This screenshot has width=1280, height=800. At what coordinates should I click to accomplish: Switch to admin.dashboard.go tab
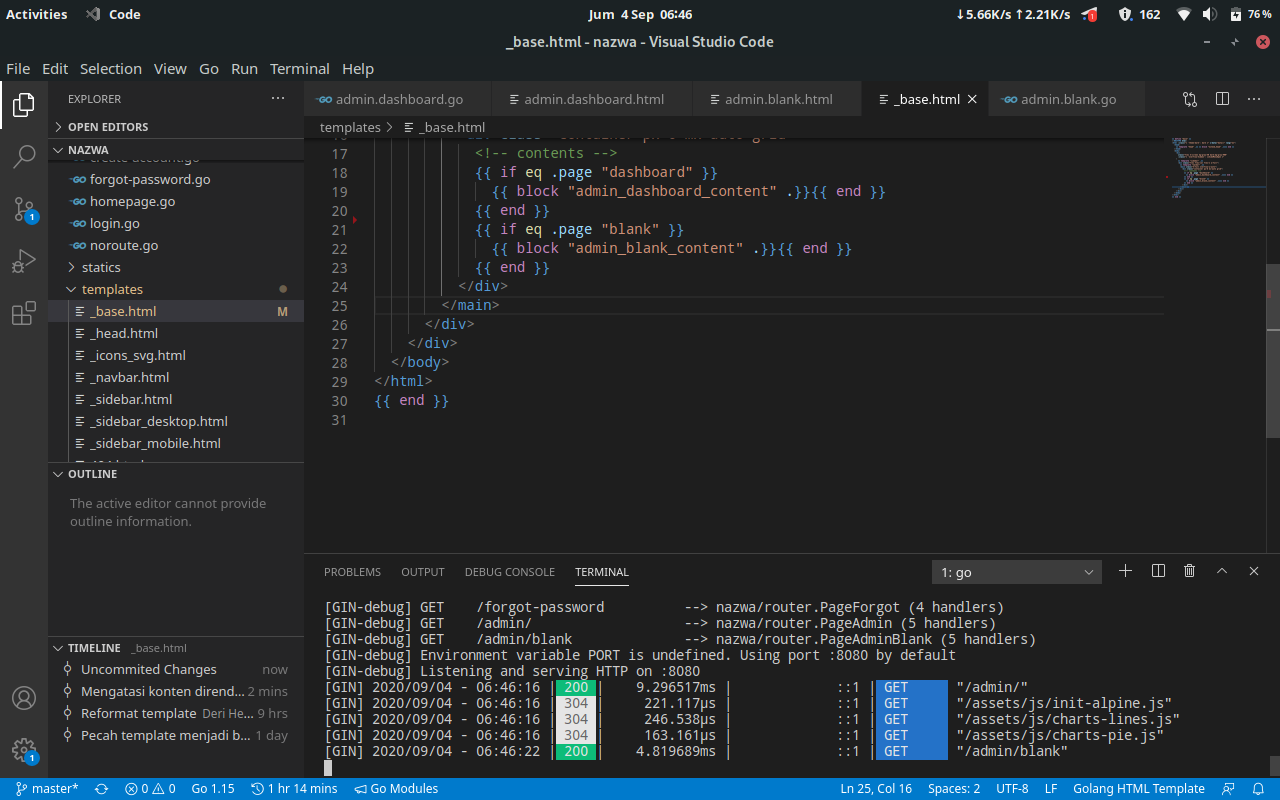click(398, 99)
